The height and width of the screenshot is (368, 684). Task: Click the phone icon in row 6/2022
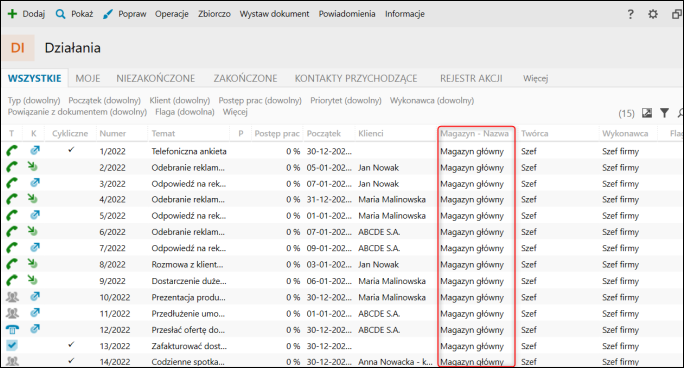12,232
